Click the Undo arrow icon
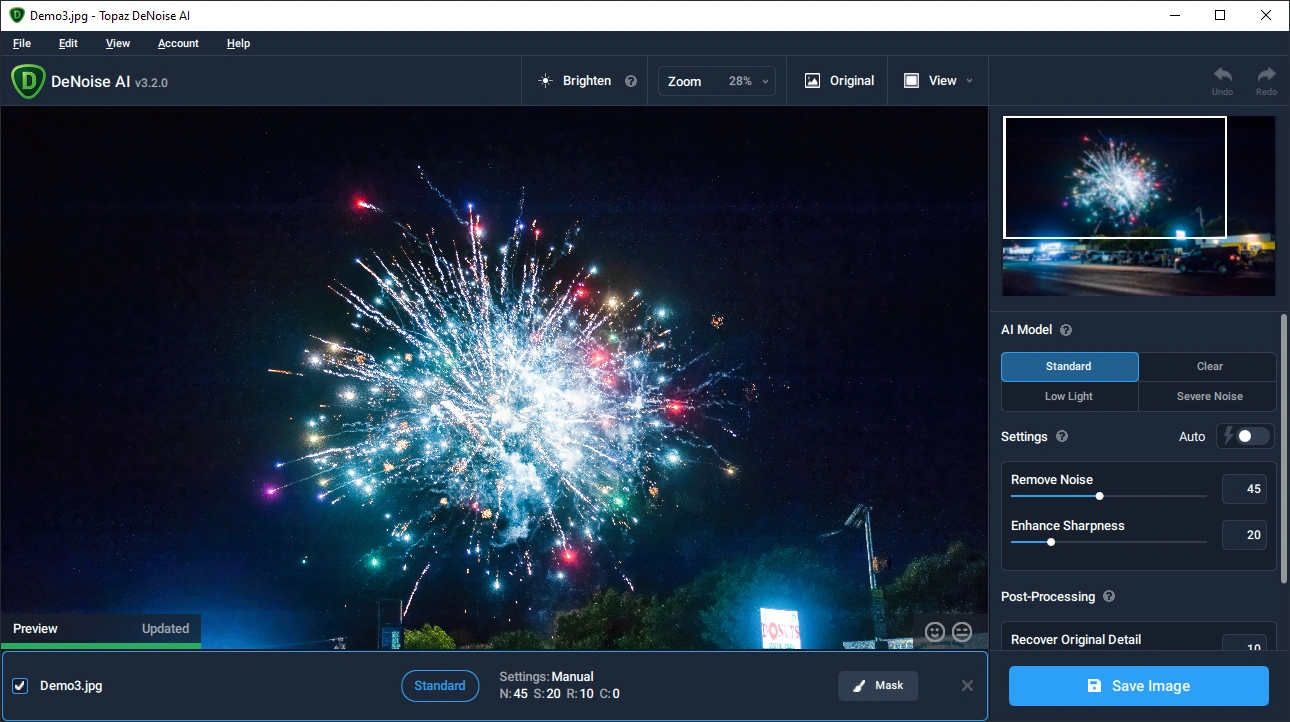Viewport: 1290px width, 722px height. click(1222, 76)
